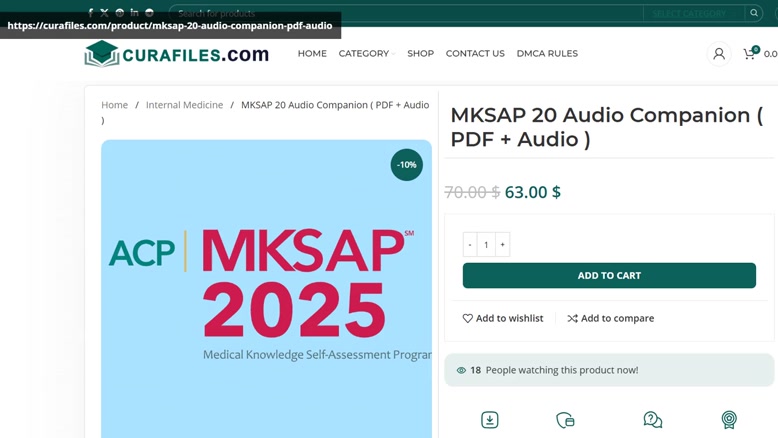Click the product title heading

[x=606, y=127]
